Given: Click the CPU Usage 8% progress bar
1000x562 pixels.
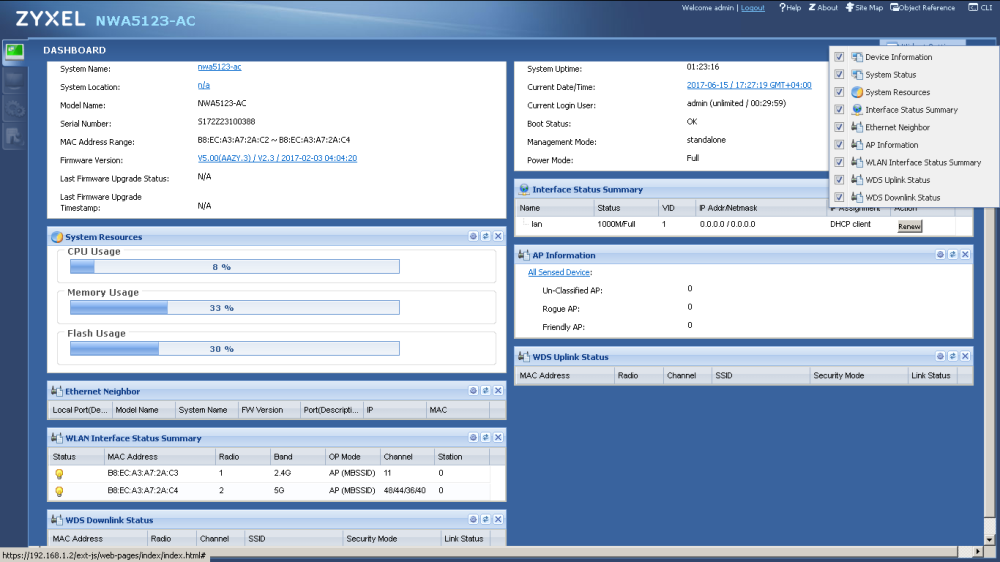Looking at the screenshot, I should [x=235, y=267].
